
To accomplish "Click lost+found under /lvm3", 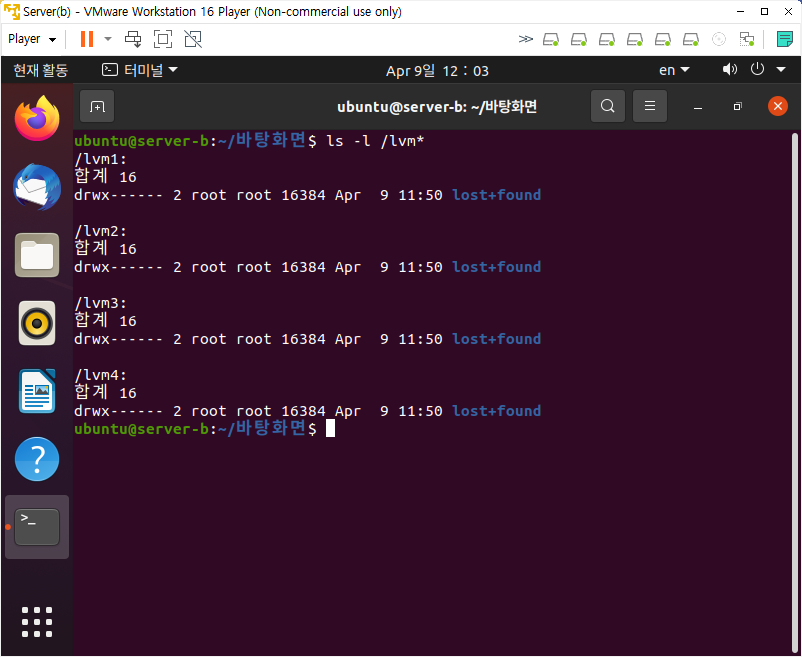I will 497,339.
